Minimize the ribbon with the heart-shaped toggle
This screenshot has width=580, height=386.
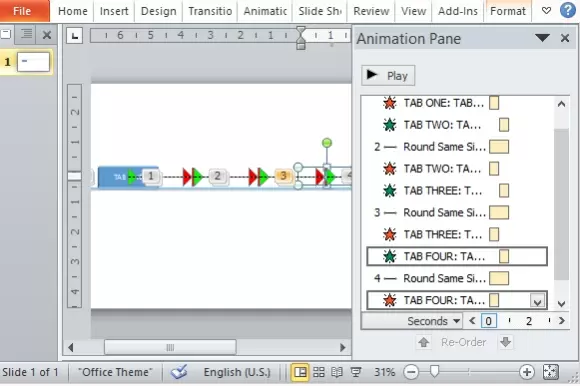pyautogui.click(x=546, y=11)
